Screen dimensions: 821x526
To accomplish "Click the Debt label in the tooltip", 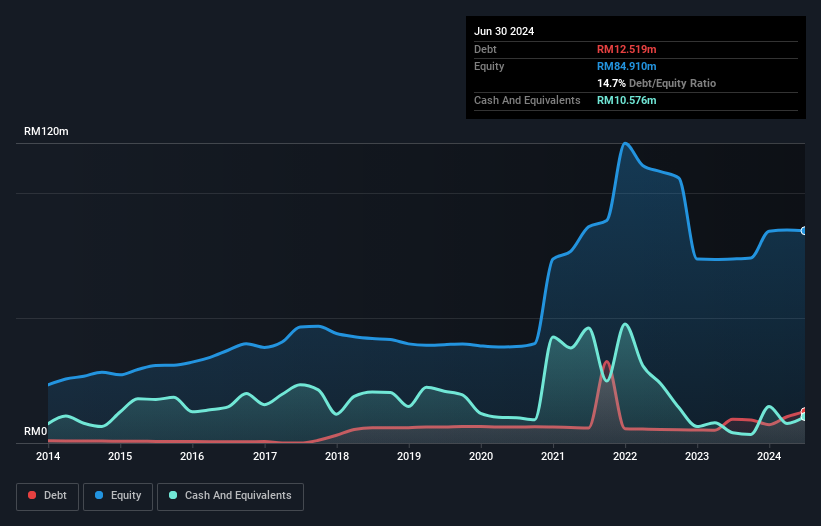I will tap(485, 49).
